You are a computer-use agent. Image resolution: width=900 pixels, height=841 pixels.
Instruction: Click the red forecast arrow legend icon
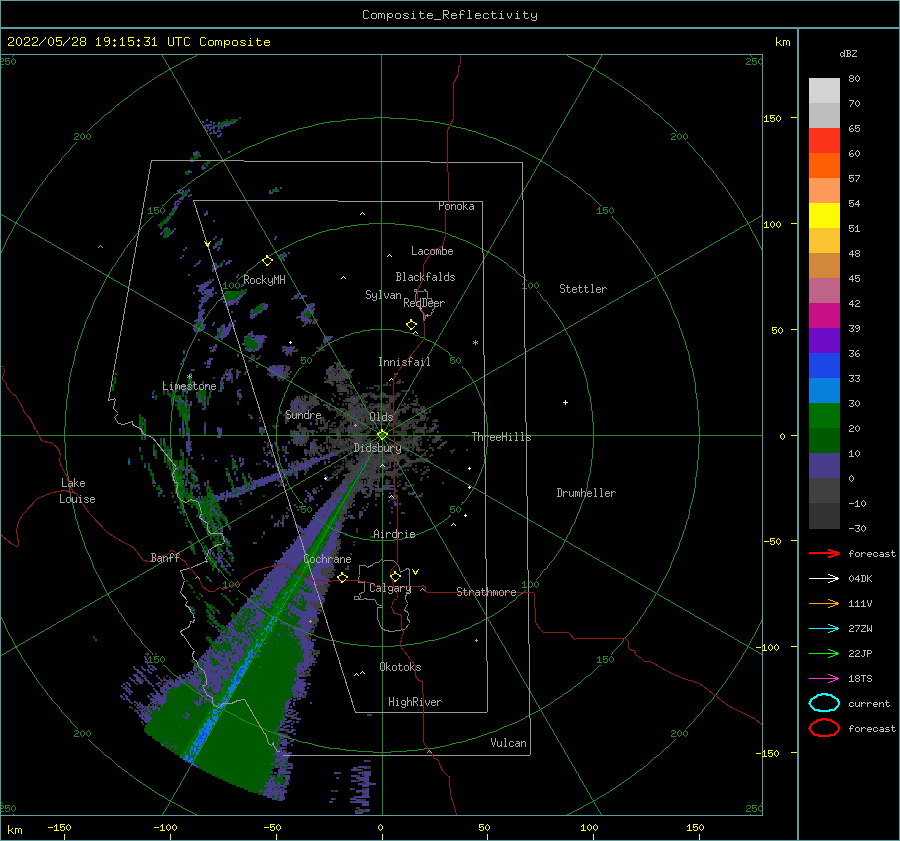pyautogui.click(x=824, y=553)
